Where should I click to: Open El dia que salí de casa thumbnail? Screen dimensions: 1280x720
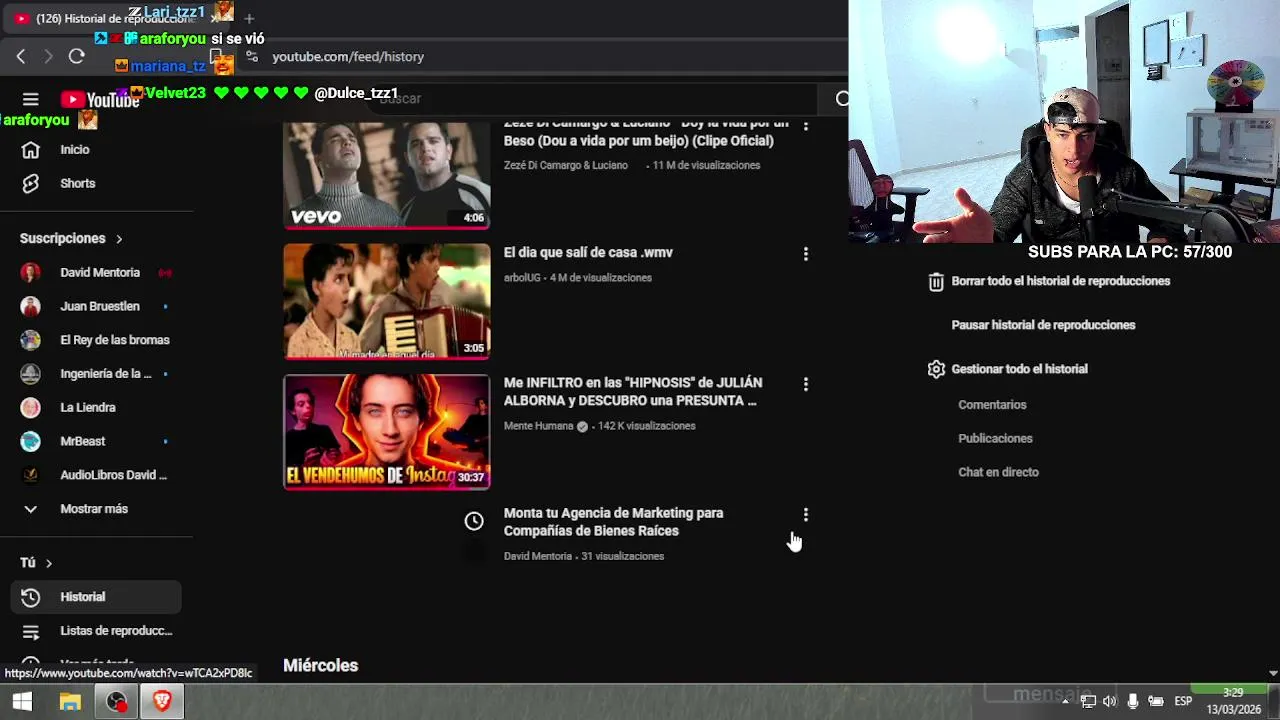coord(387,301)
